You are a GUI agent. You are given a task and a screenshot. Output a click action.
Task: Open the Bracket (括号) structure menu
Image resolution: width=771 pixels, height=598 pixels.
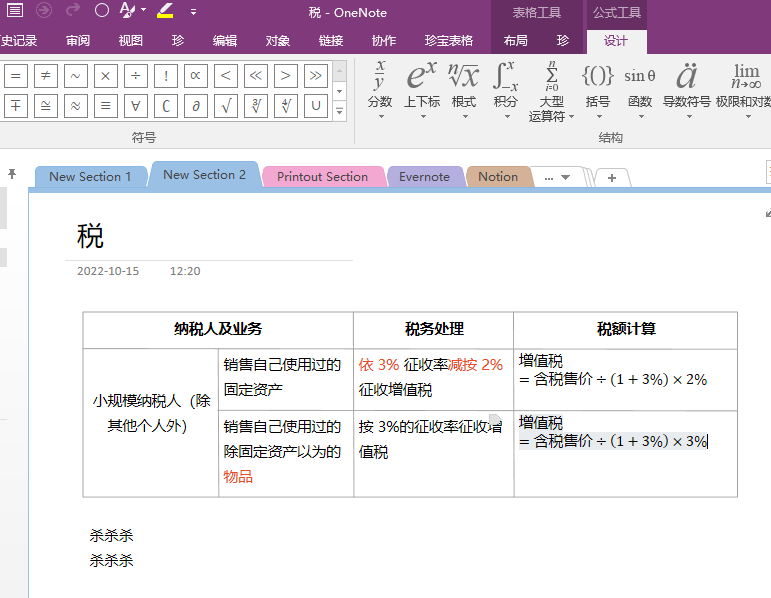click(x=598, y=90)
